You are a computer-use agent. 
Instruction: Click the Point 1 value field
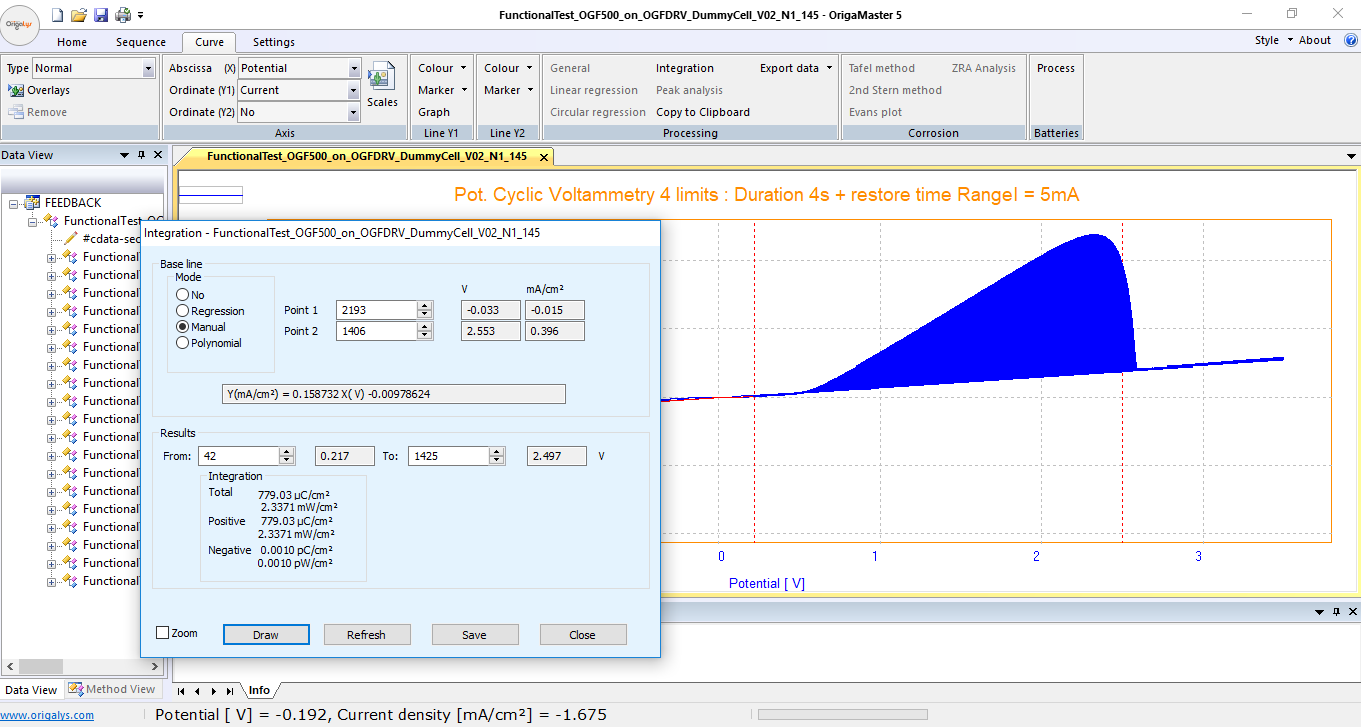pos(376,310)
